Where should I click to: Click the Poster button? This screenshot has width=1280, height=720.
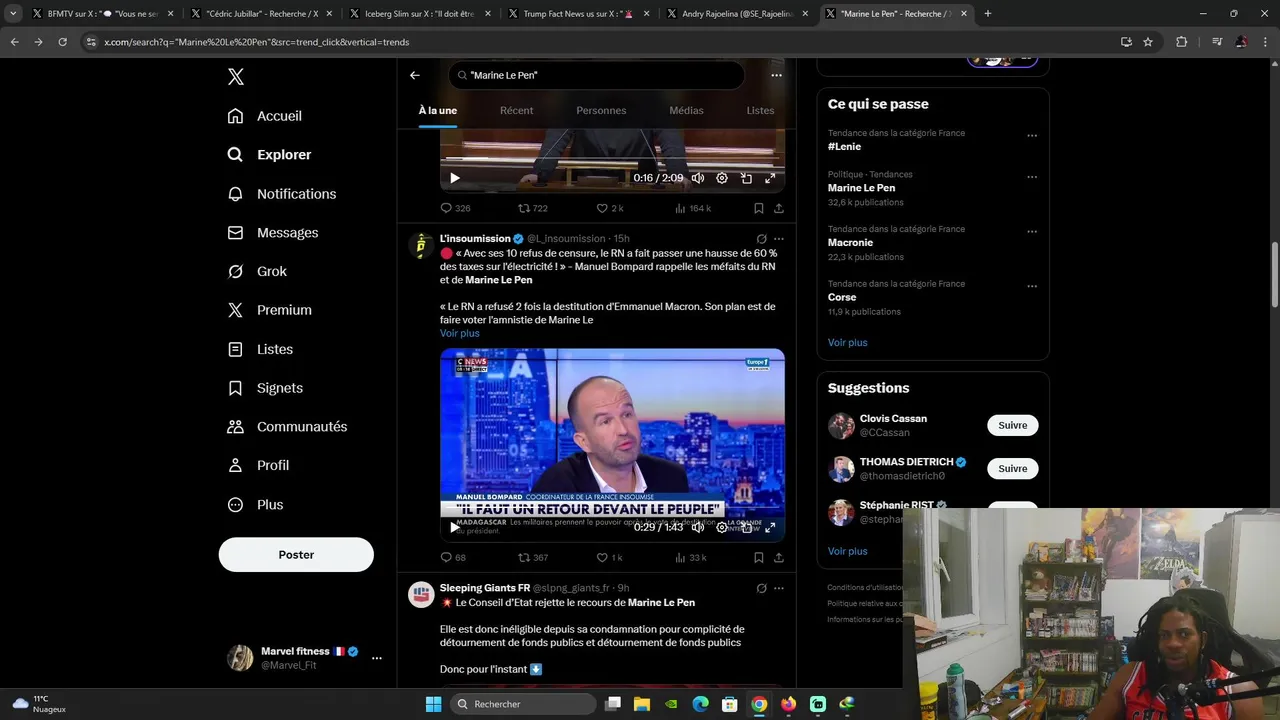pyautogui.click(x=296, y=555)
